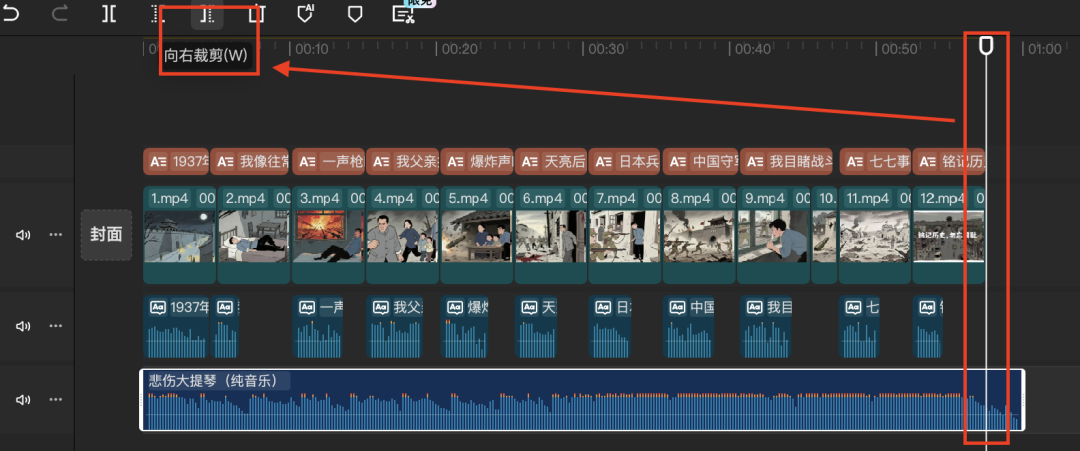The image size is (1080, 451).
Task: Open more options for music track
Action: tap(56, 400)
